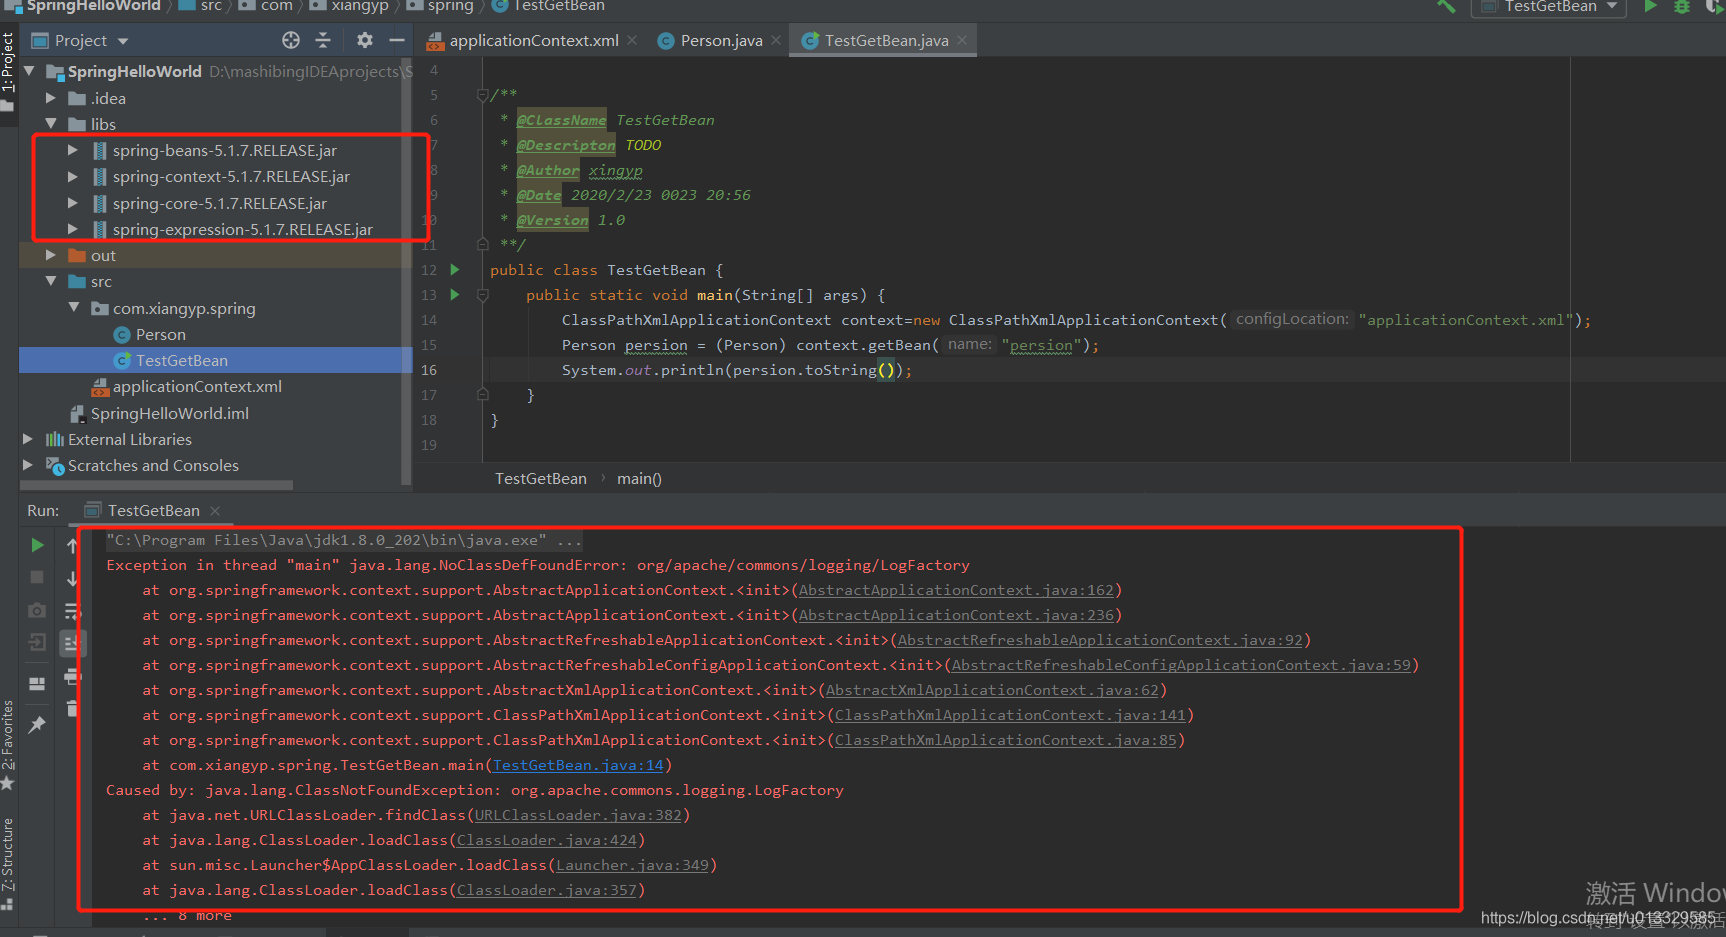This screenshot has width=1726, height=937.
Task: Open the TestGetBean run configuration dropdown
Action: (x=1549, y=6)
